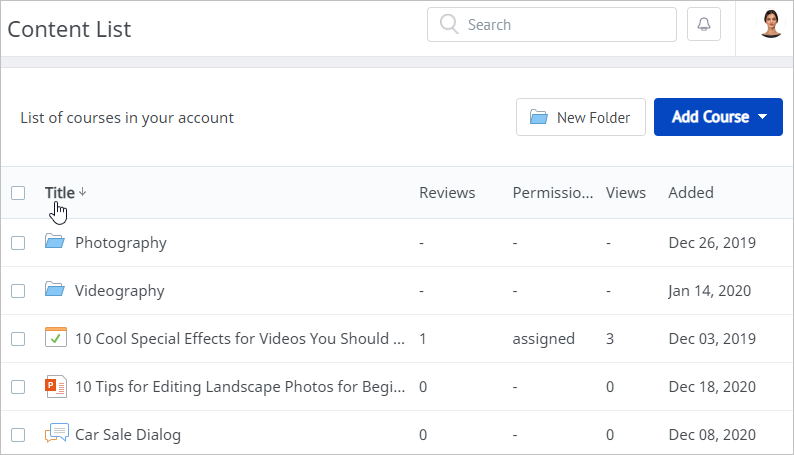794x455 pixels.
Task: Click the Content List page heading
Action: 69,29
